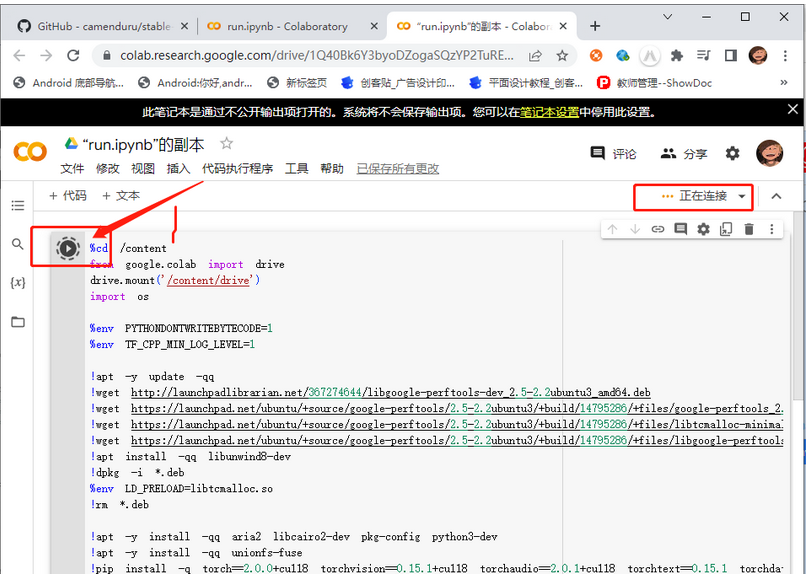The image size is (807, 574).
Task: Copy link to cell icon
Action: [658, 229]
